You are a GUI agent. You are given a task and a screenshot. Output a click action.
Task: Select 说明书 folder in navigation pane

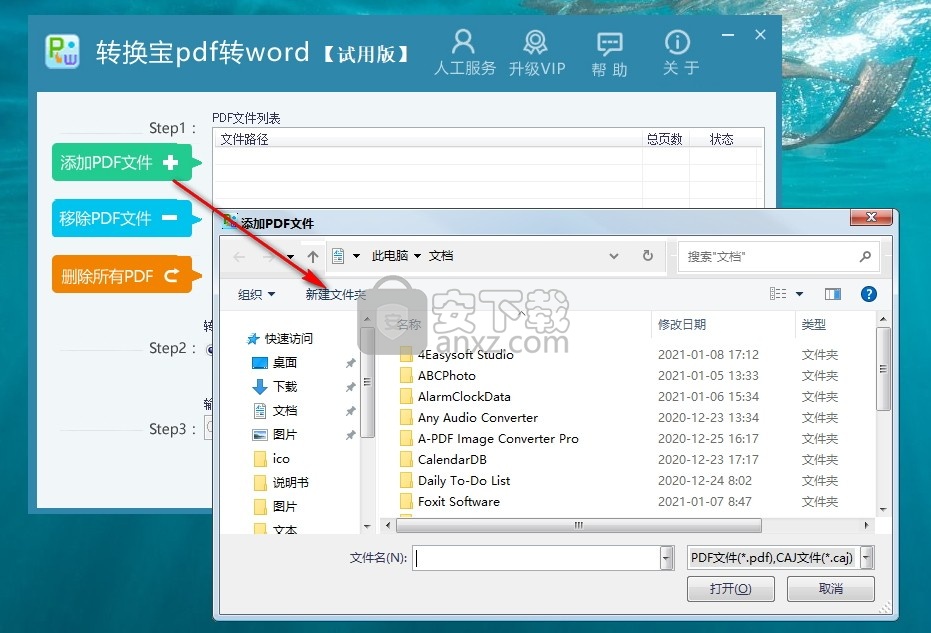[x=290, y=482]
